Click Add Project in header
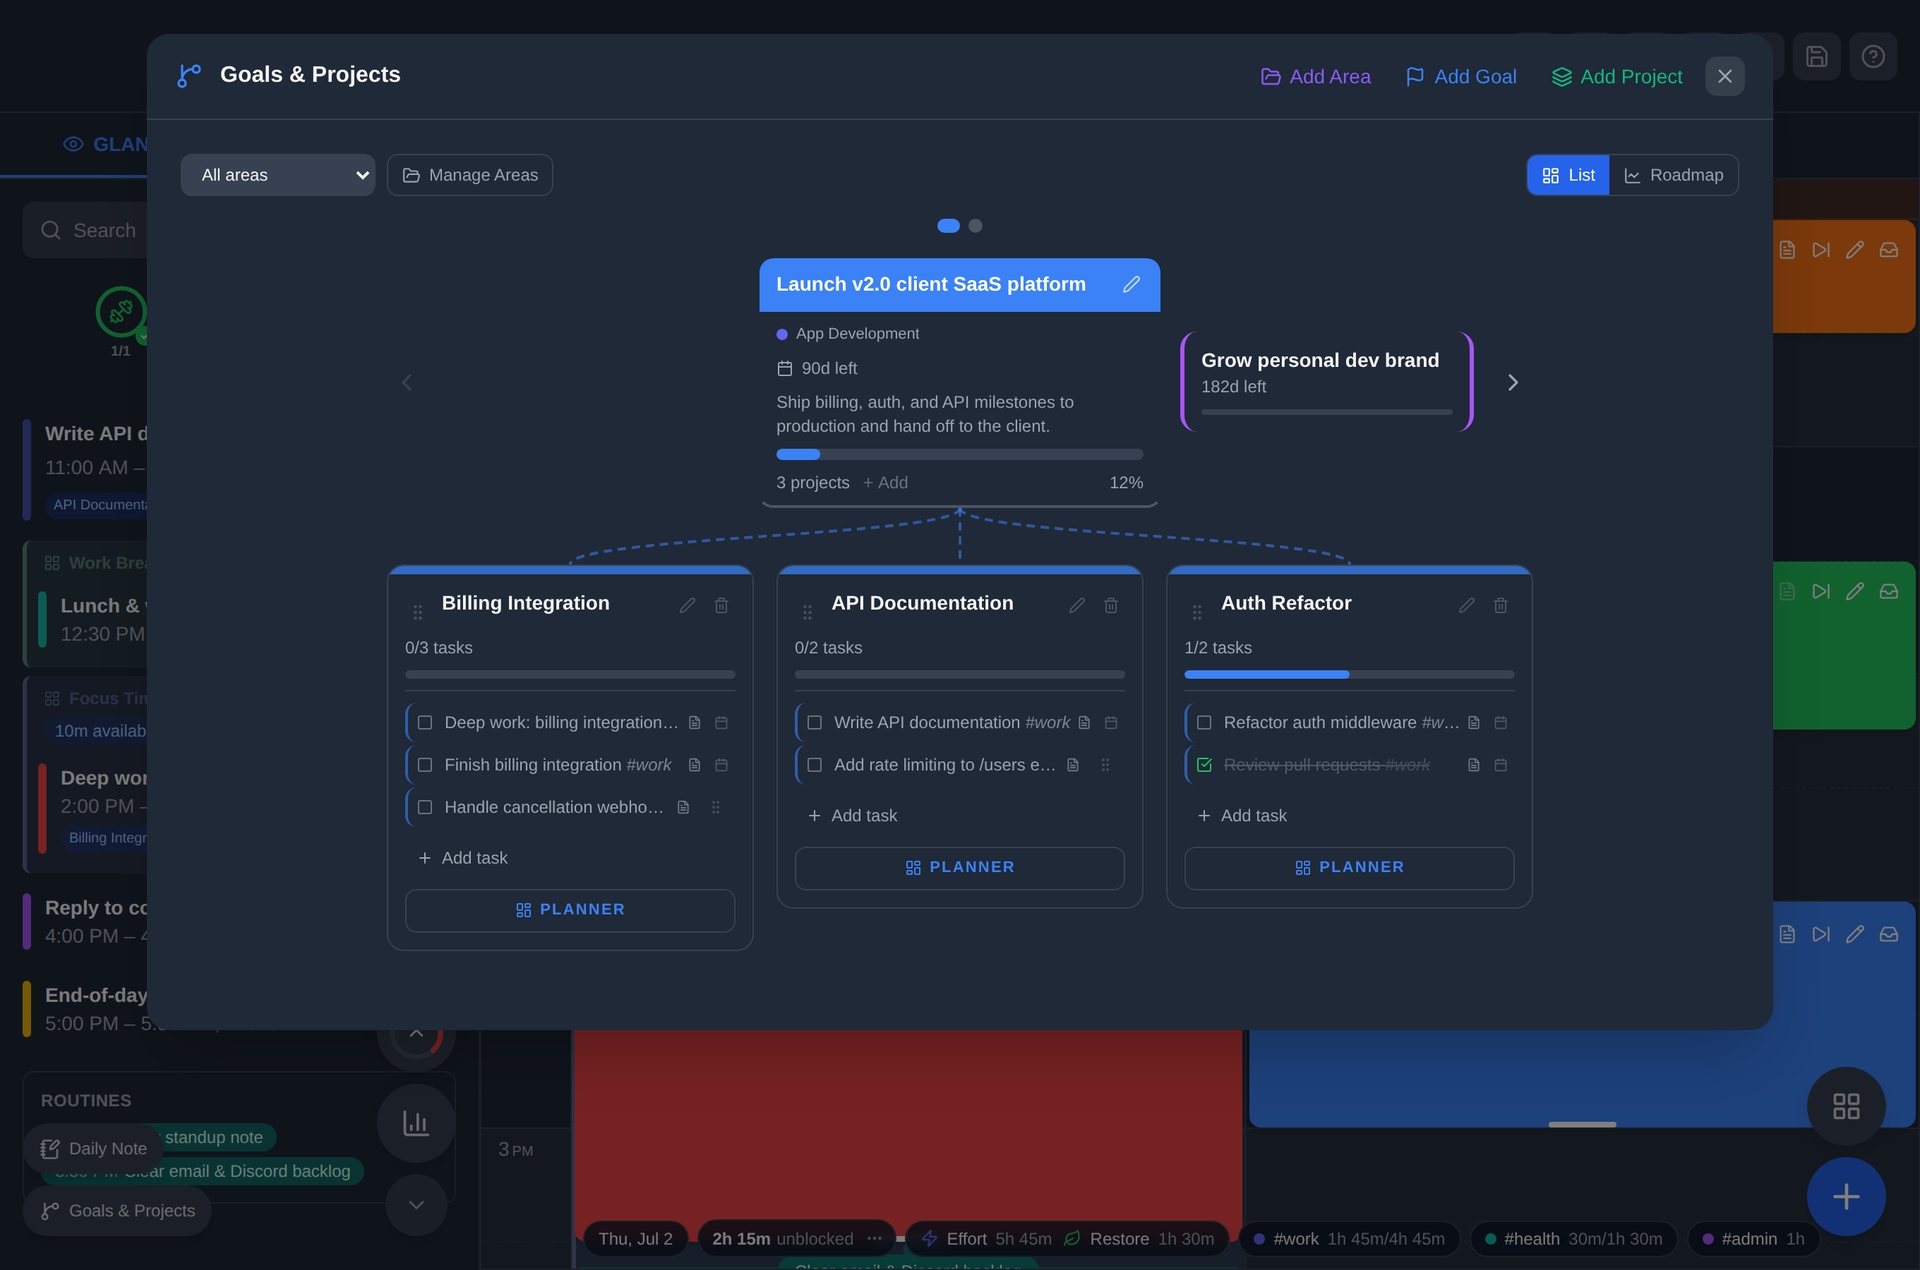This screenshot has height=1270, width=1920. pyautogui.click(x=1617, y=77)
